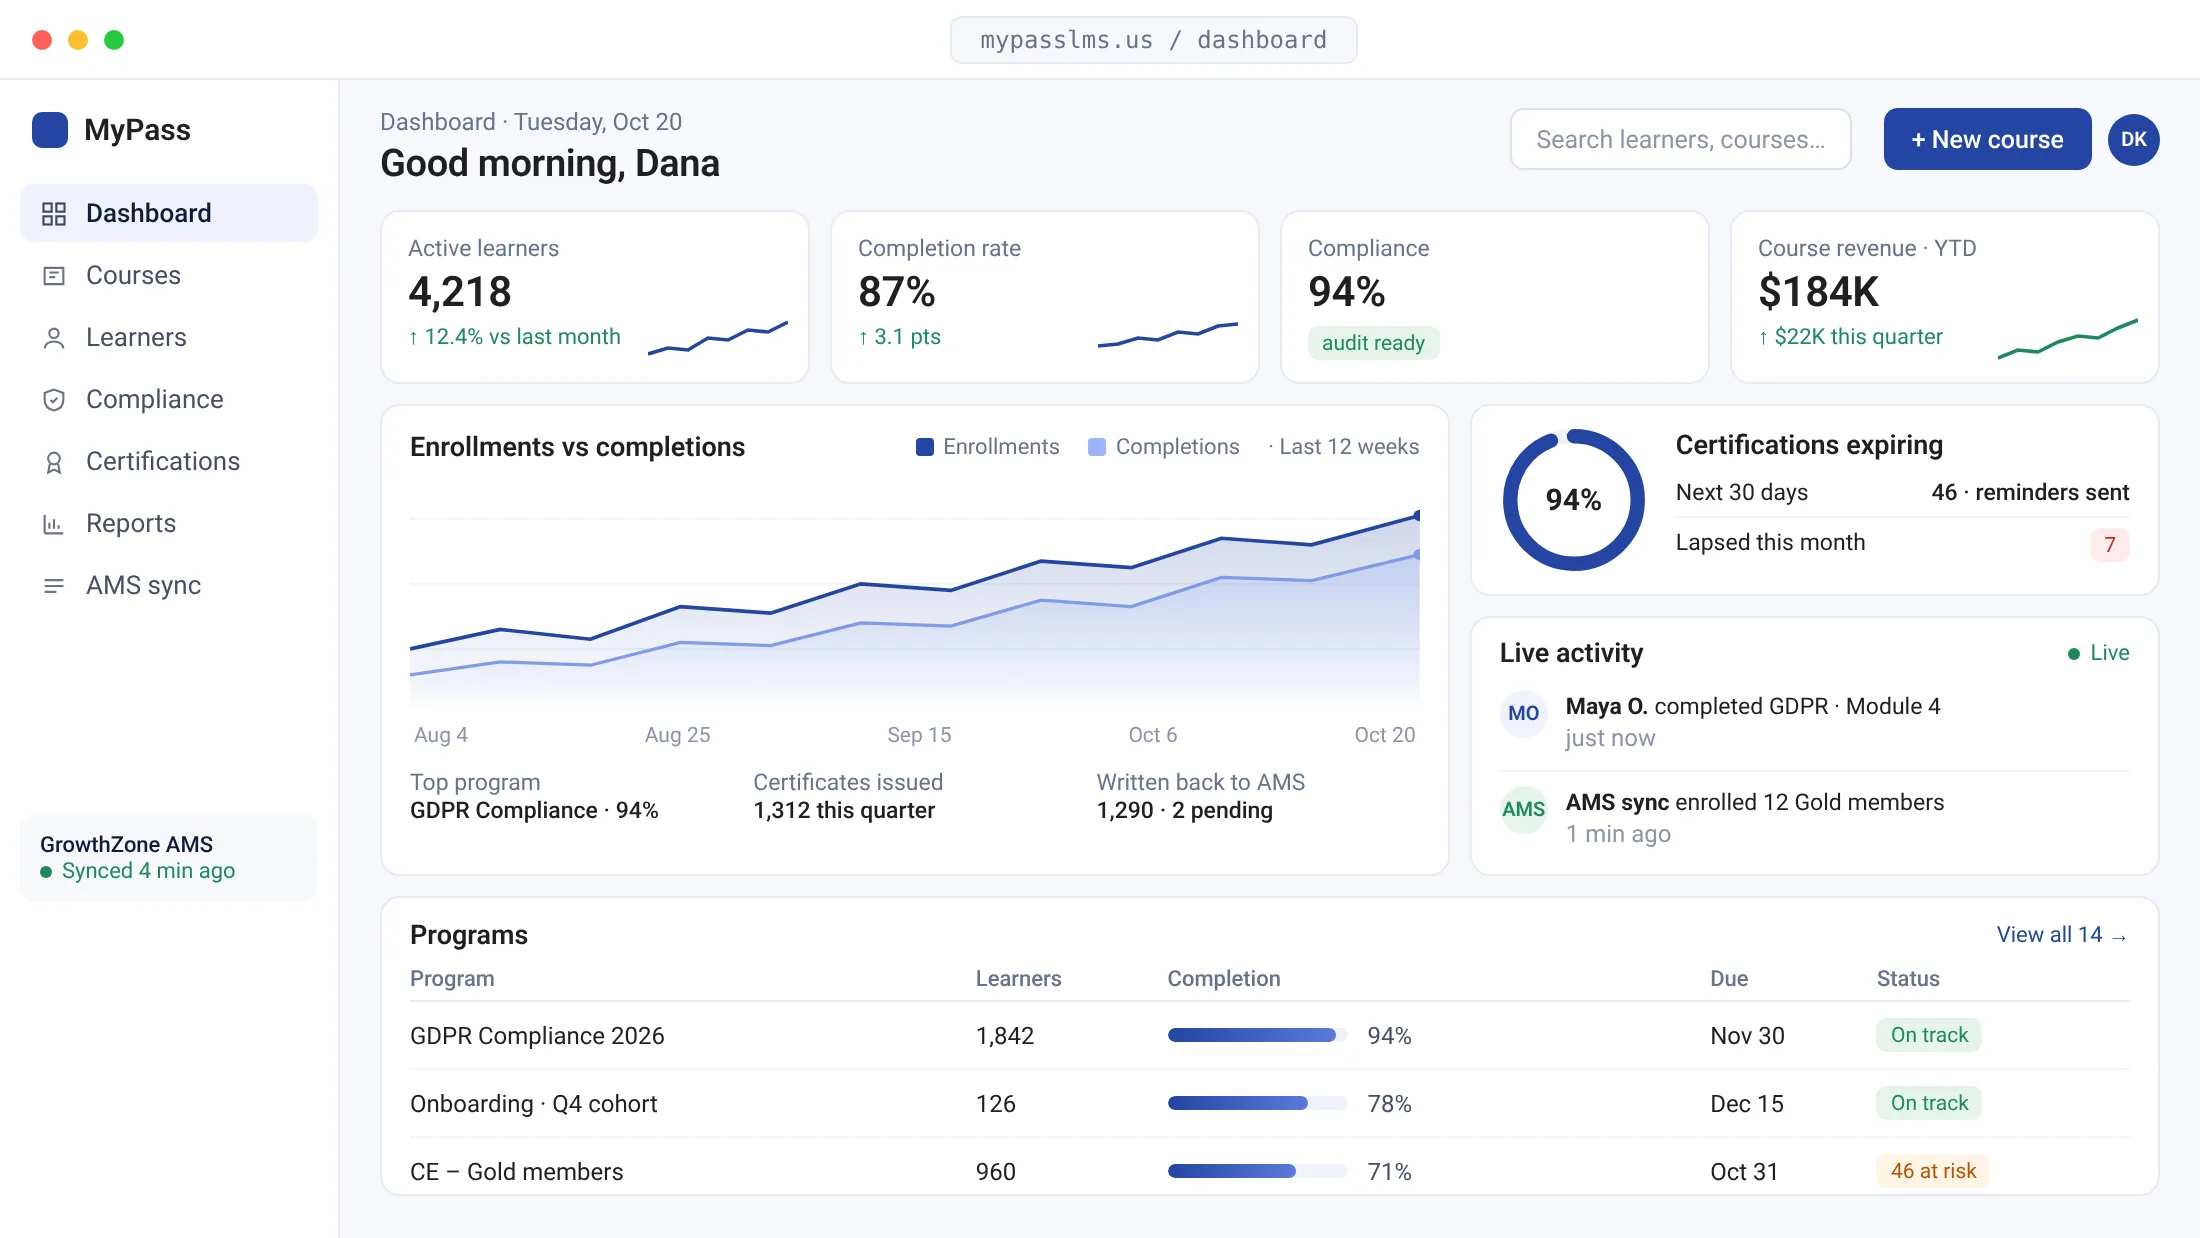Click the MyPass logo square

point(50,130)
